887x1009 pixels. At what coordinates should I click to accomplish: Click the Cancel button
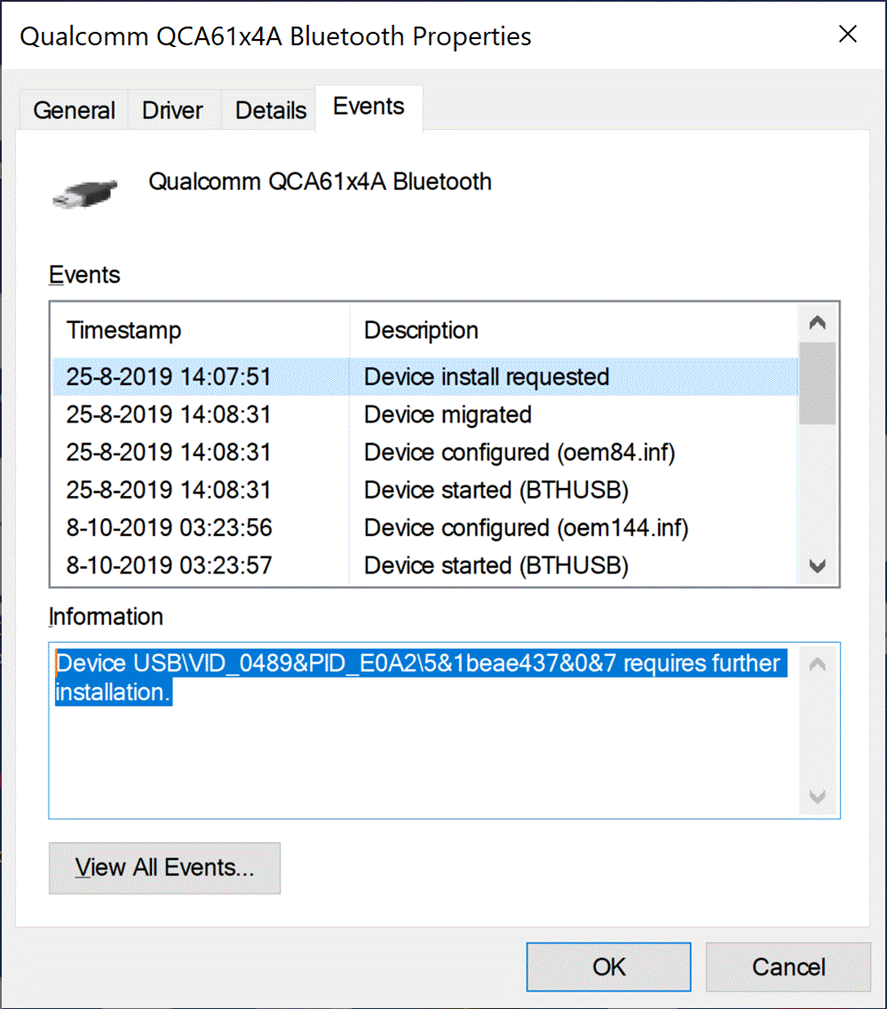click(x=789, y=967)
